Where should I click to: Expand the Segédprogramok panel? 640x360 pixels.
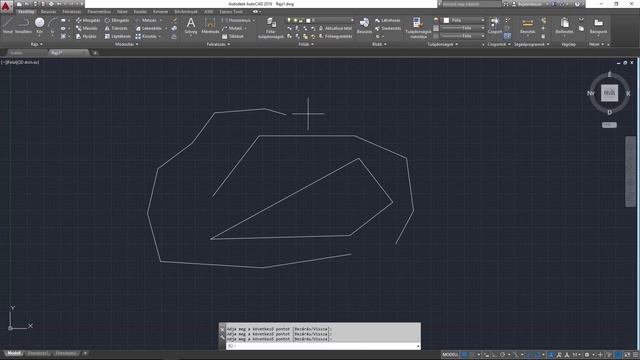pos(531,44)
